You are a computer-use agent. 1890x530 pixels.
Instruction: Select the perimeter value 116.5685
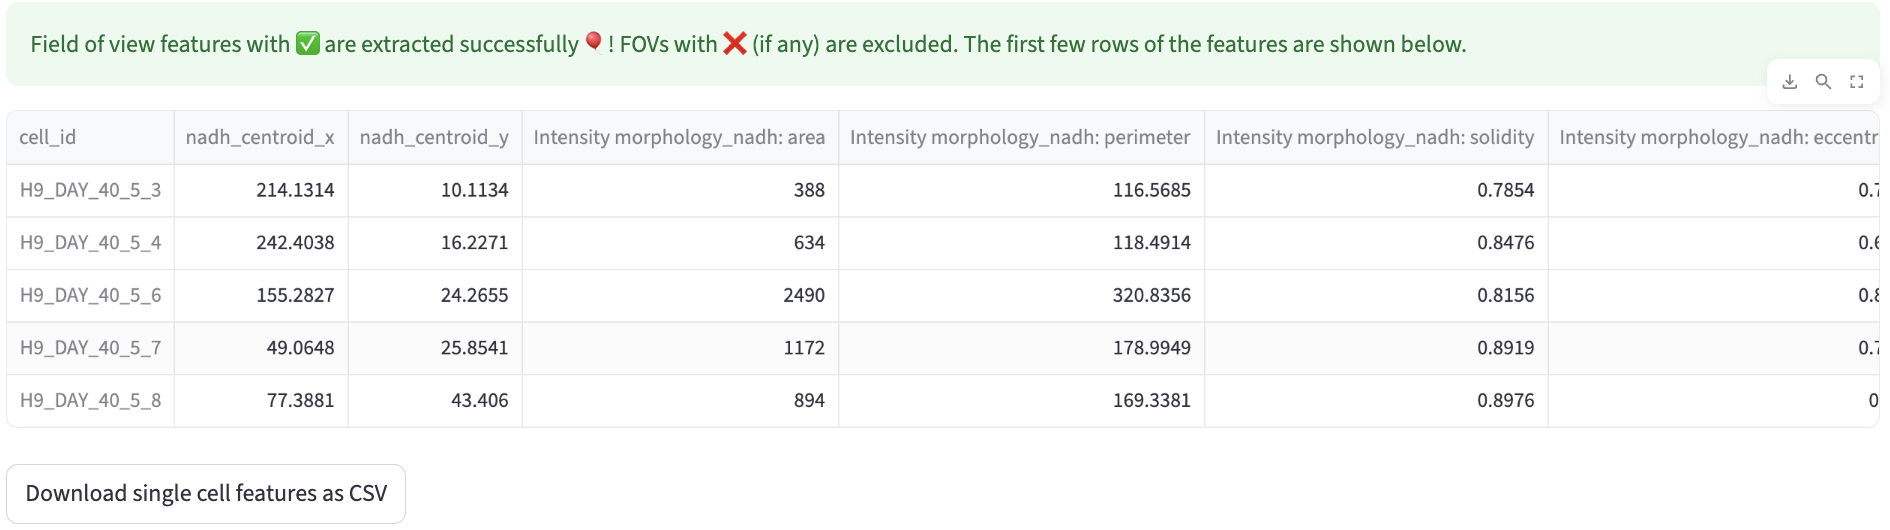[x=1151, y=190]
